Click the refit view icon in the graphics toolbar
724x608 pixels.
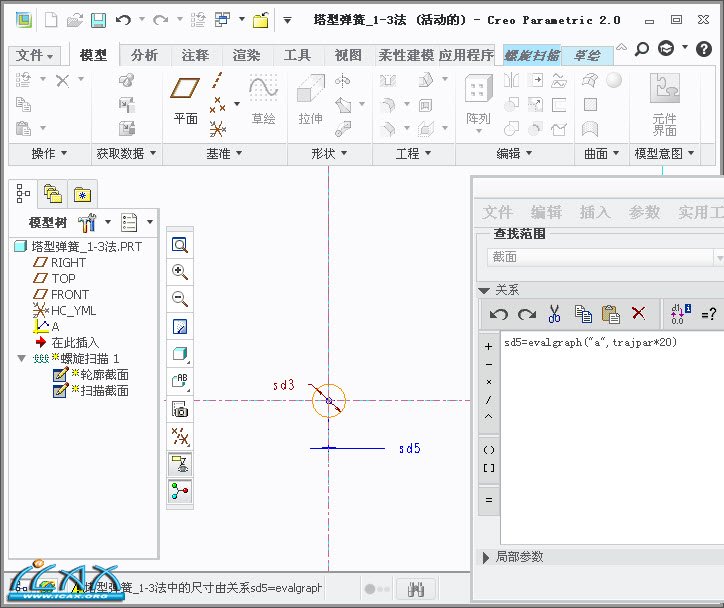coord(180,245)
